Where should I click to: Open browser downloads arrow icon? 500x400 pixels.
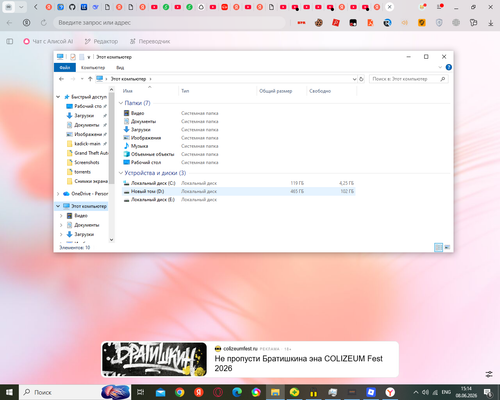coord(490,23)
